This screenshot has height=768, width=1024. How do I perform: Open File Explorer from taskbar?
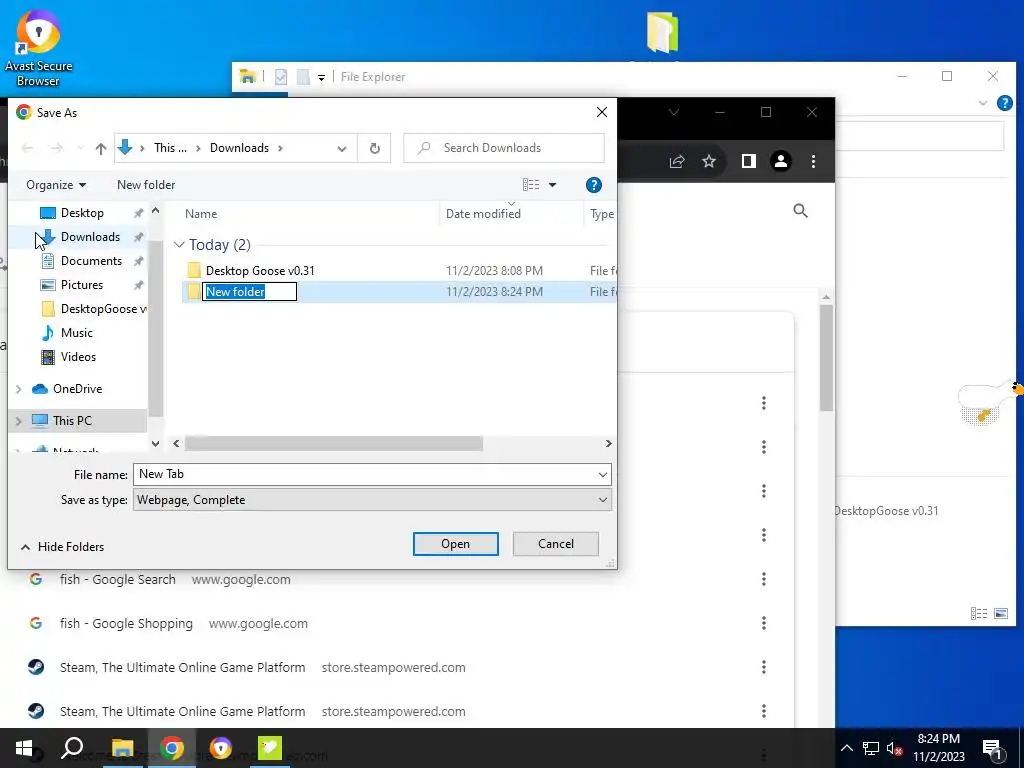pos(122,748)
